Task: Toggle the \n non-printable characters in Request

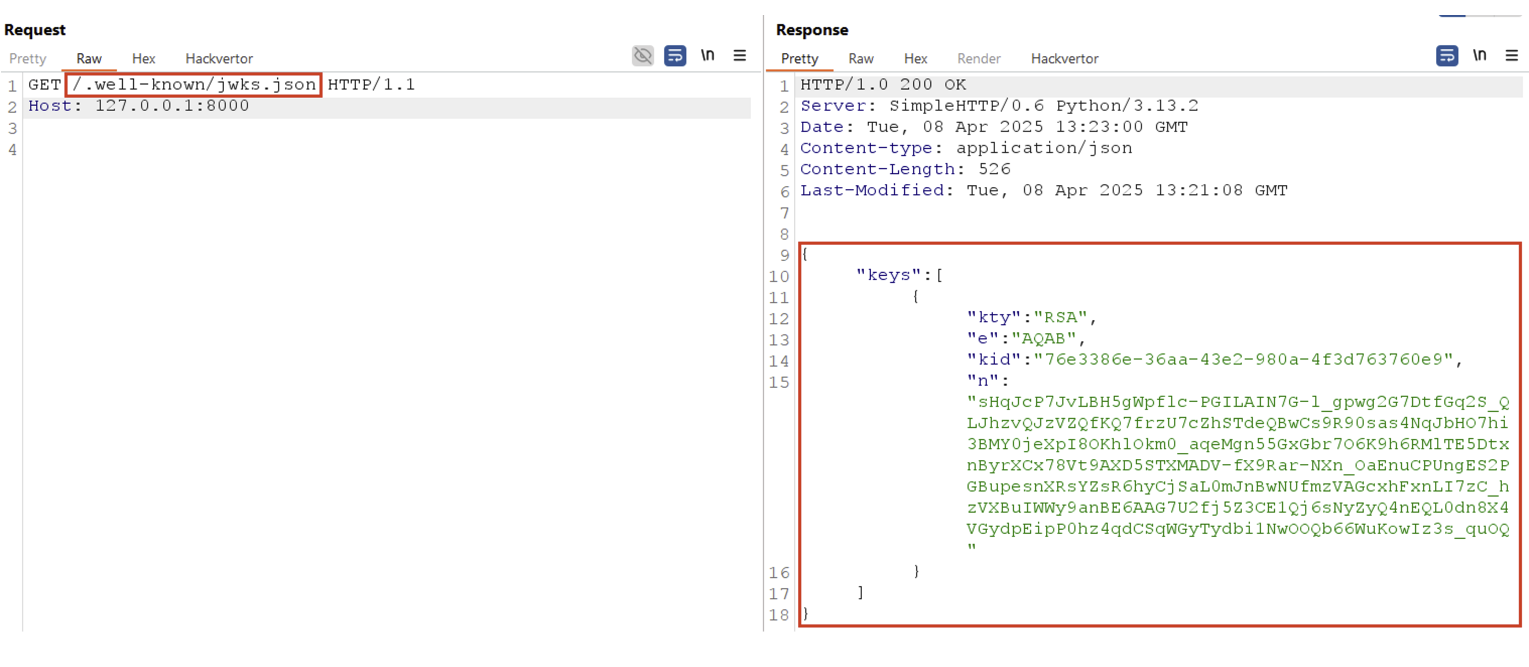Action: click(x=708, y=56)
